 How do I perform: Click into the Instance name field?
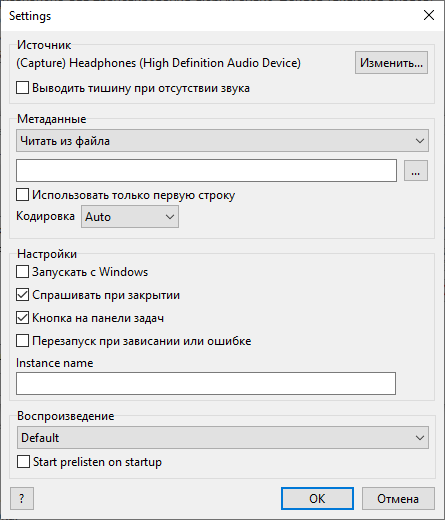coord(206,383)
